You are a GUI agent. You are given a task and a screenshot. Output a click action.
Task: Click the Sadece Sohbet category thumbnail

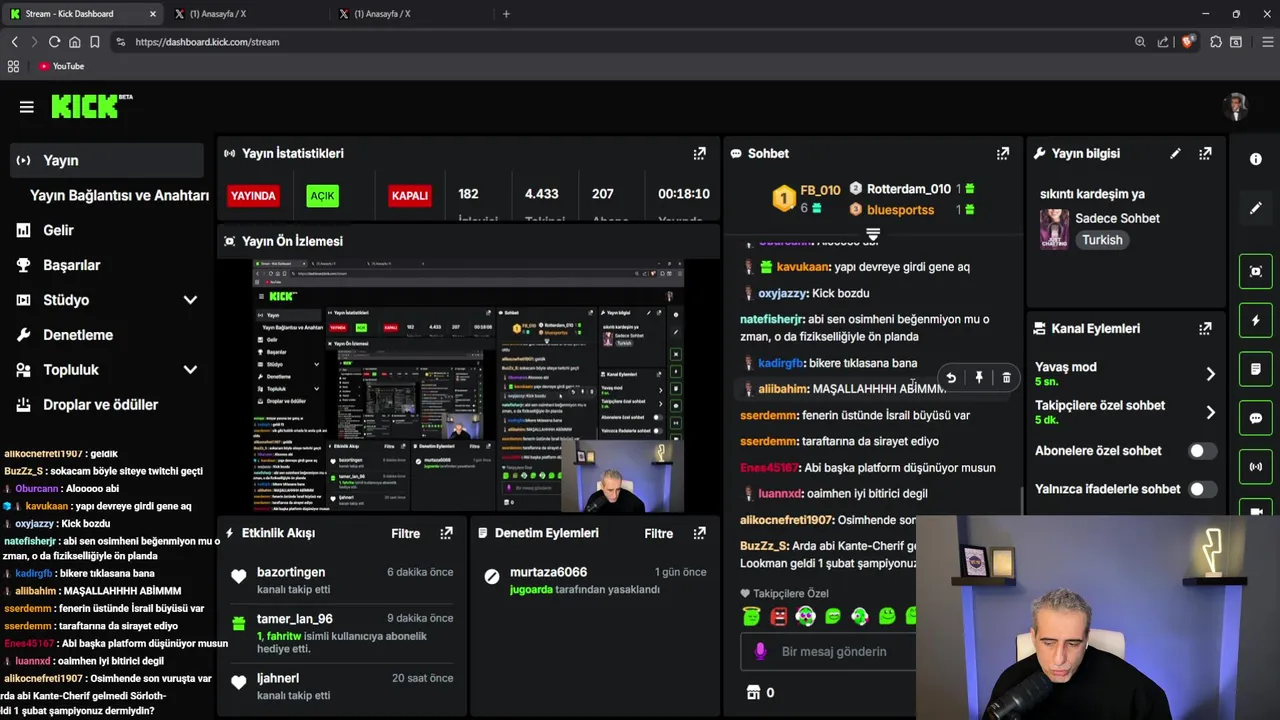click(x=1054, y=229)
